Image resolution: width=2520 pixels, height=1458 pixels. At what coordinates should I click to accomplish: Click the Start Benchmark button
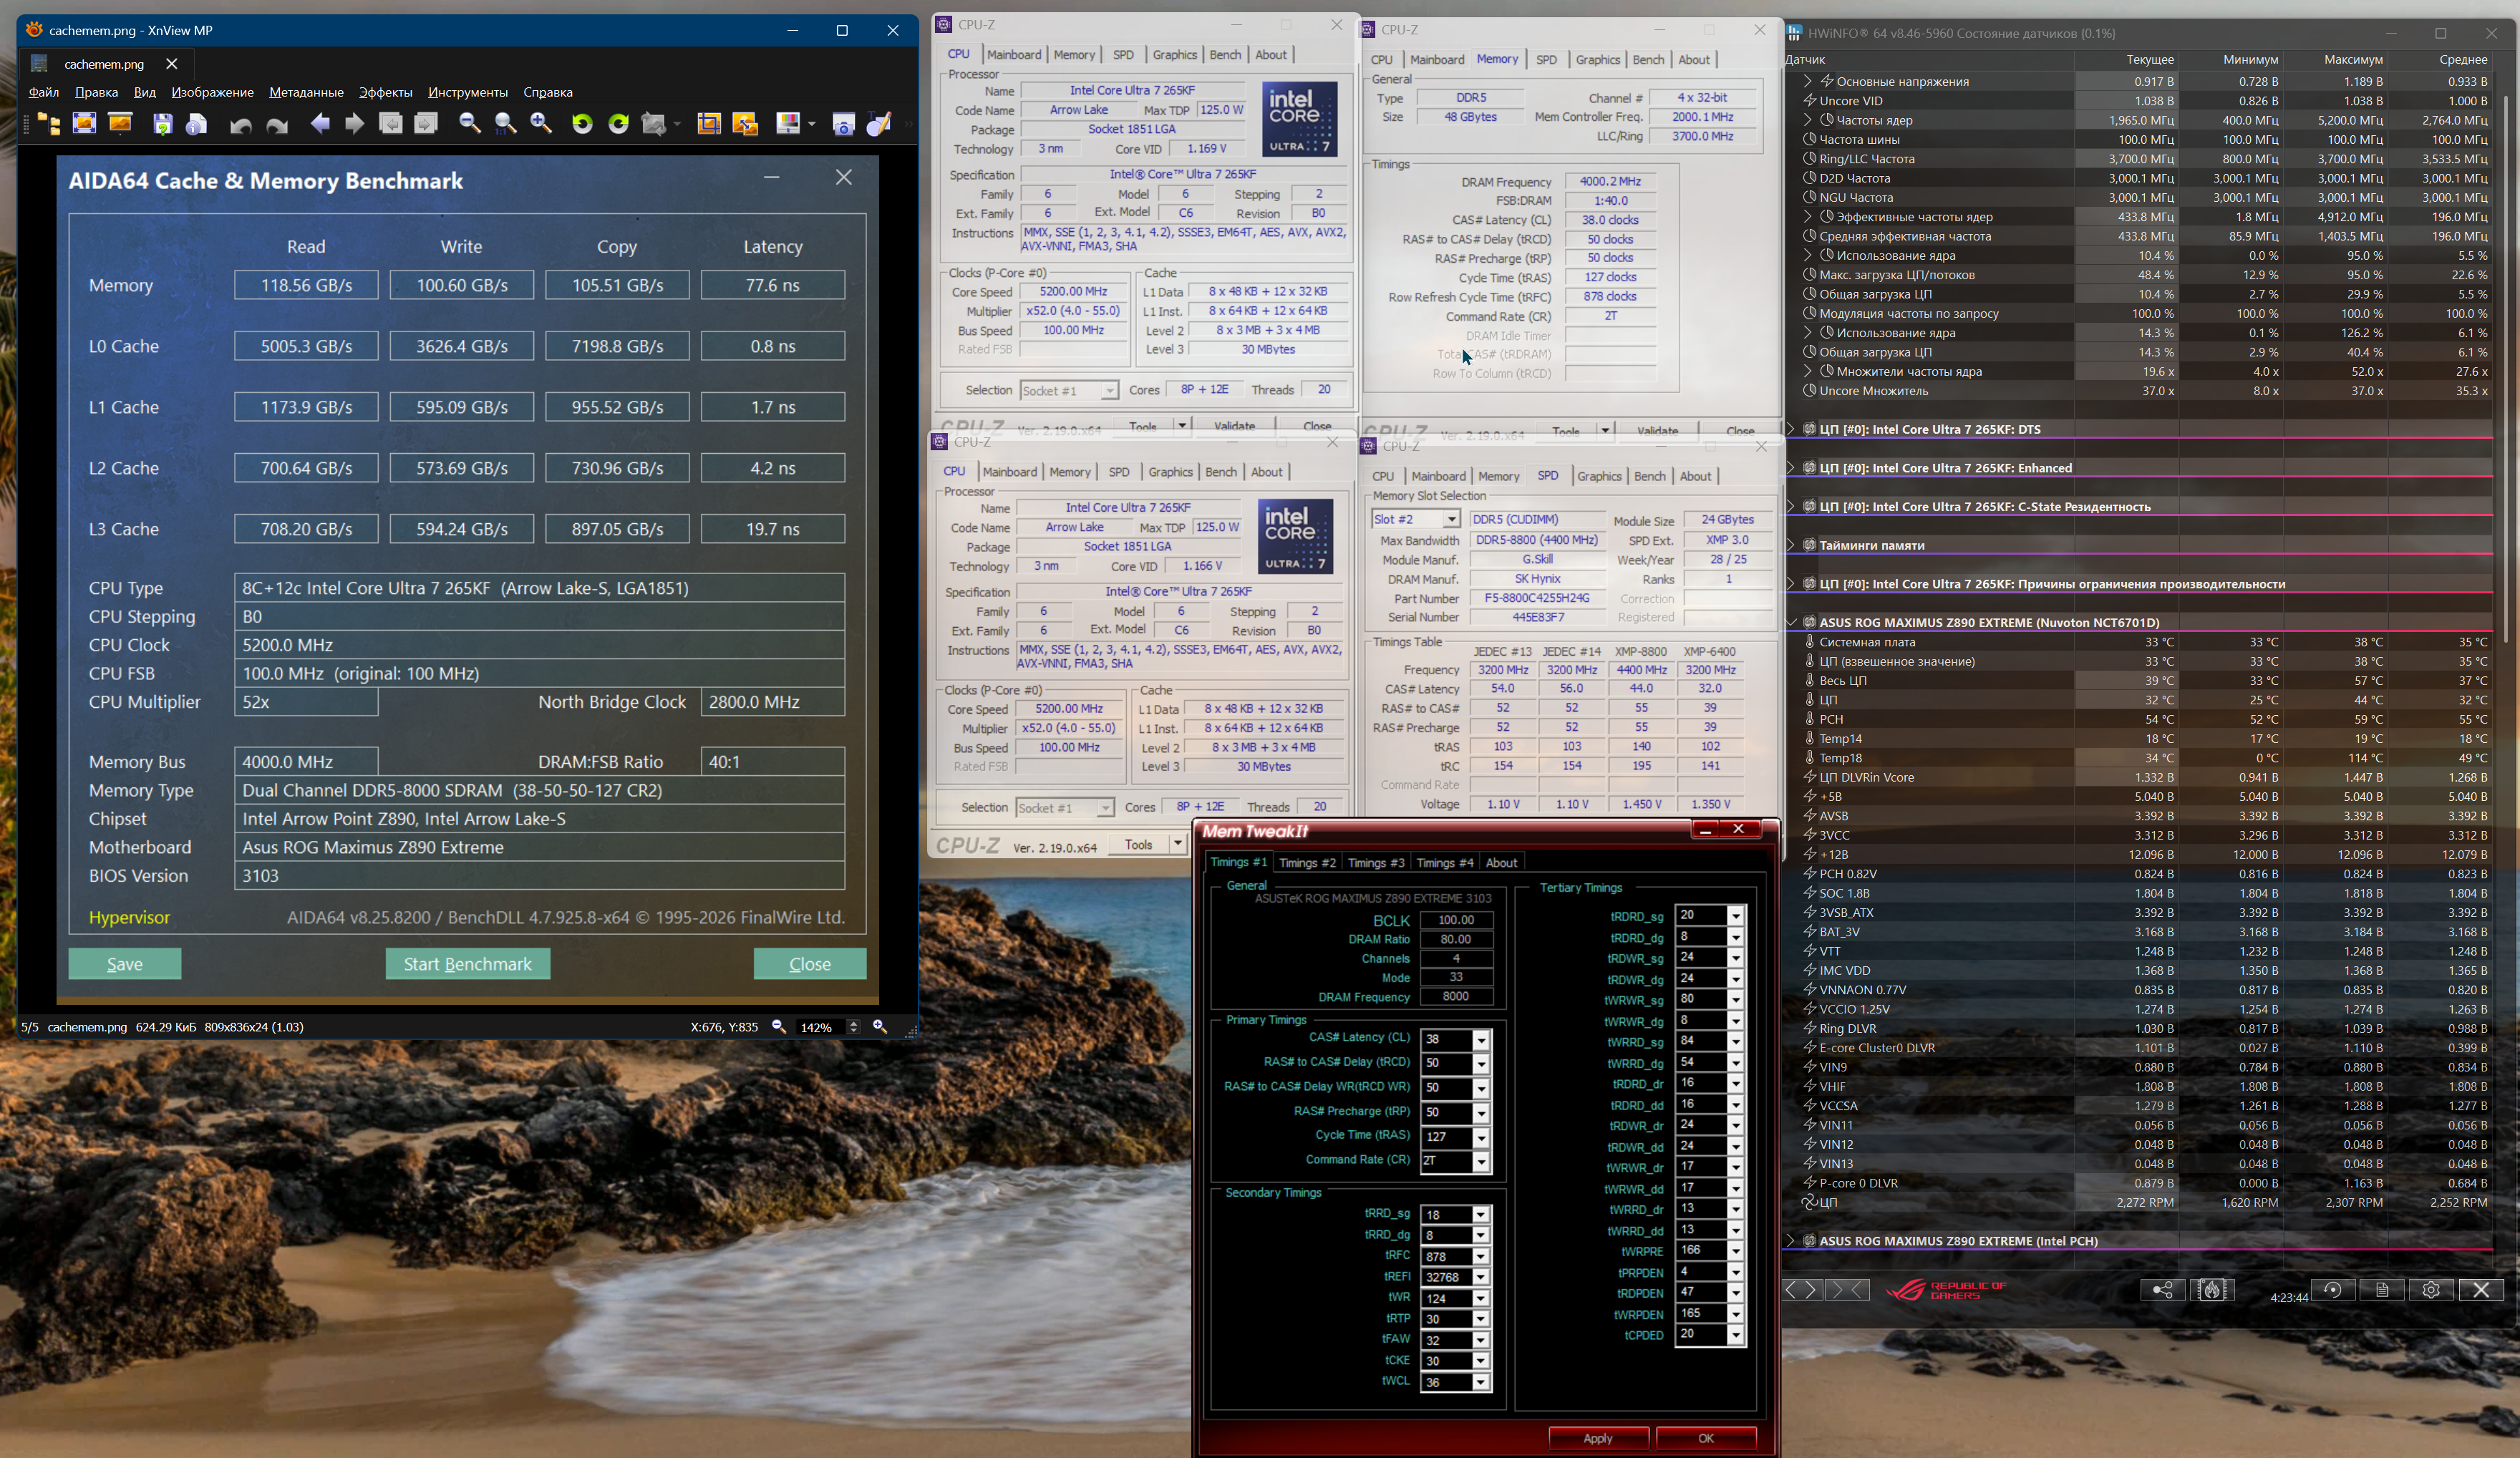(467, 964)
